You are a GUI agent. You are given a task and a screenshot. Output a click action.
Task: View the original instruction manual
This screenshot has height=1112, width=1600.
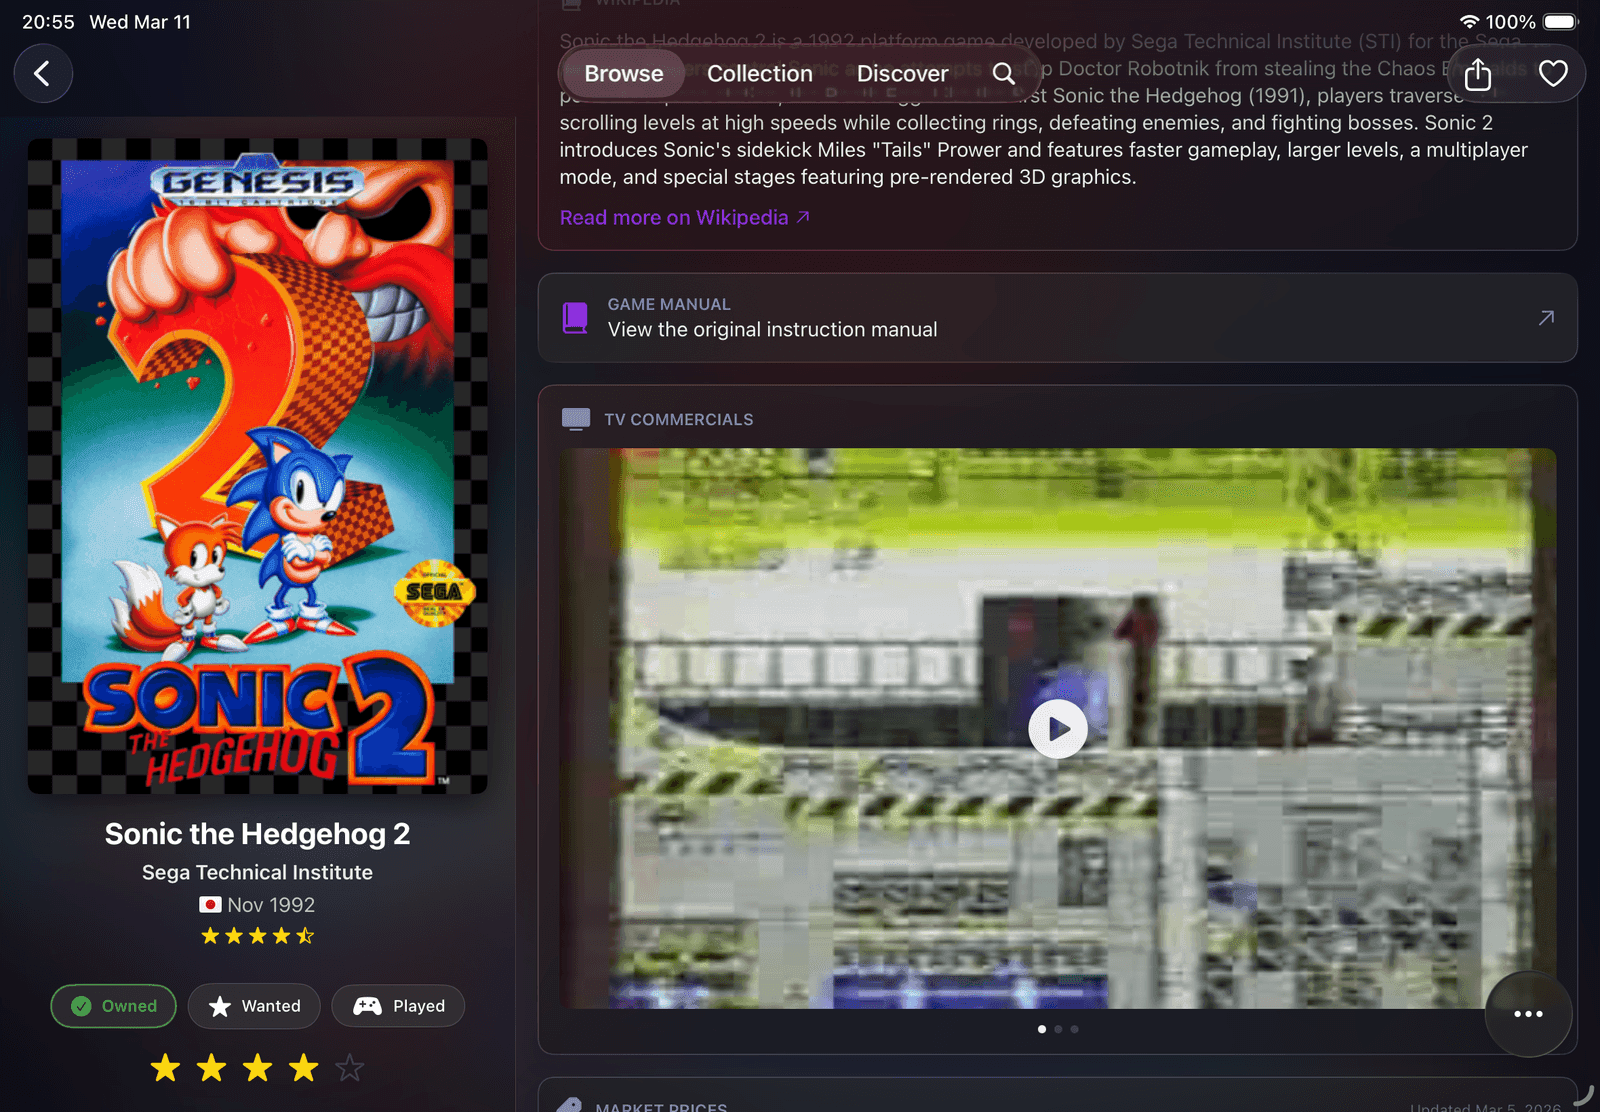click(x=1058, y=318)
